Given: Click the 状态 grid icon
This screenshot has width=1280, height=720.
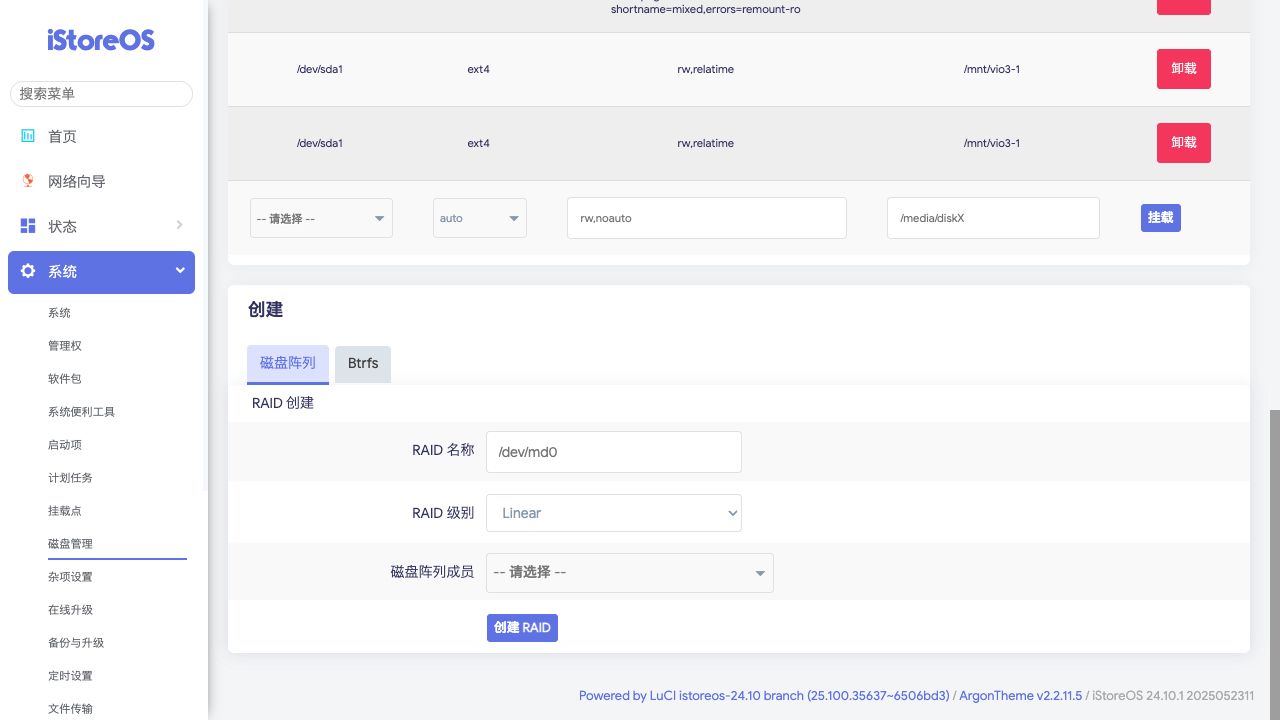Looking at the screenshot, I should [x=28, y=226].
